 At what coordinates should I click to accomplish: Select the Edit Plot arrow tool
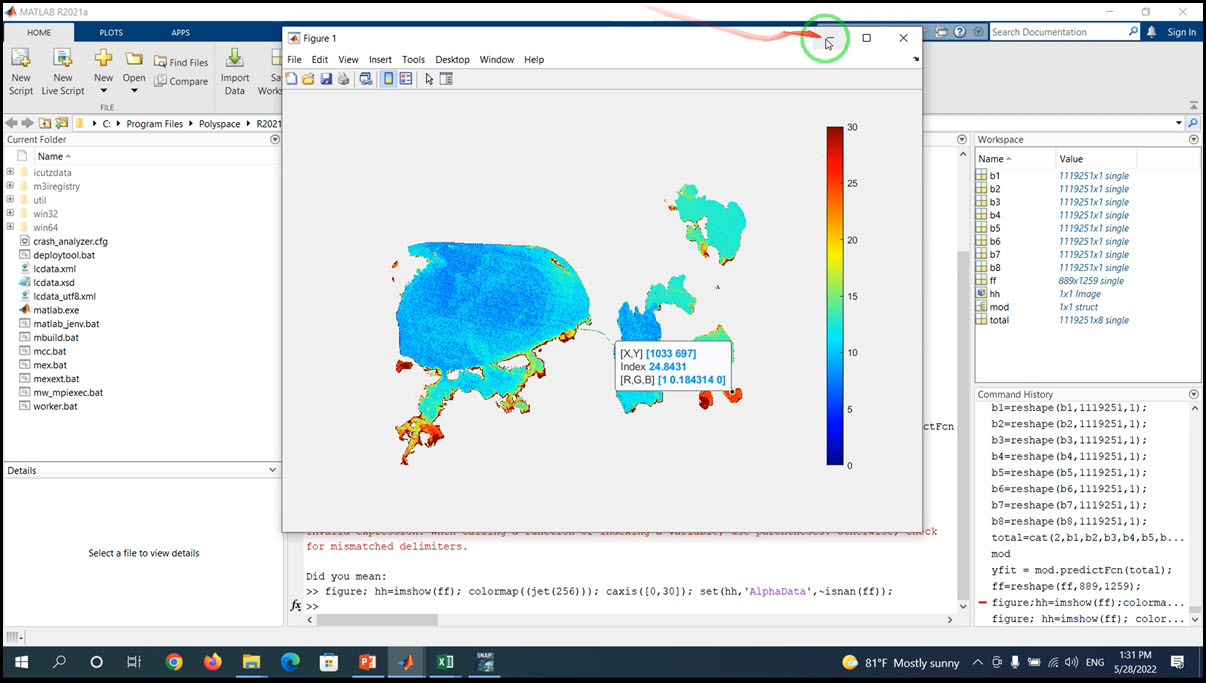pyautogui.click(x=429, y=79)
